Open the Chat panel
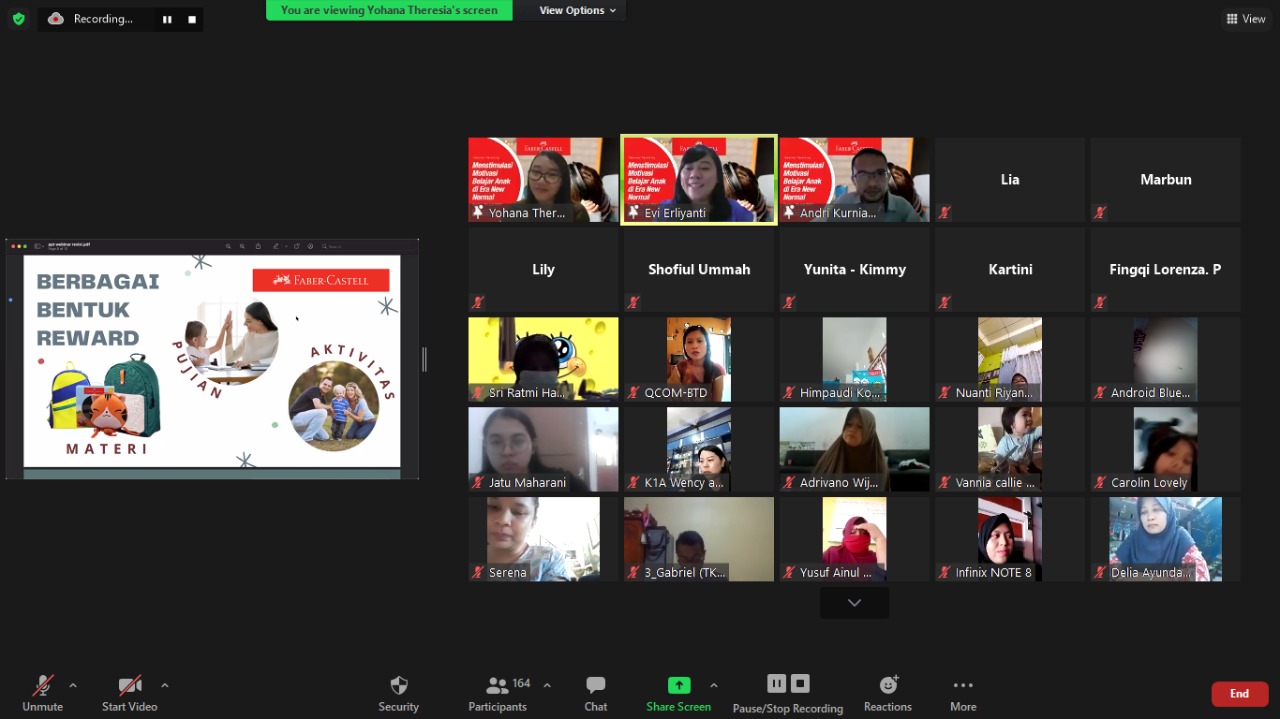This screenshot has width=1280, height=719. tap(595, 692)
